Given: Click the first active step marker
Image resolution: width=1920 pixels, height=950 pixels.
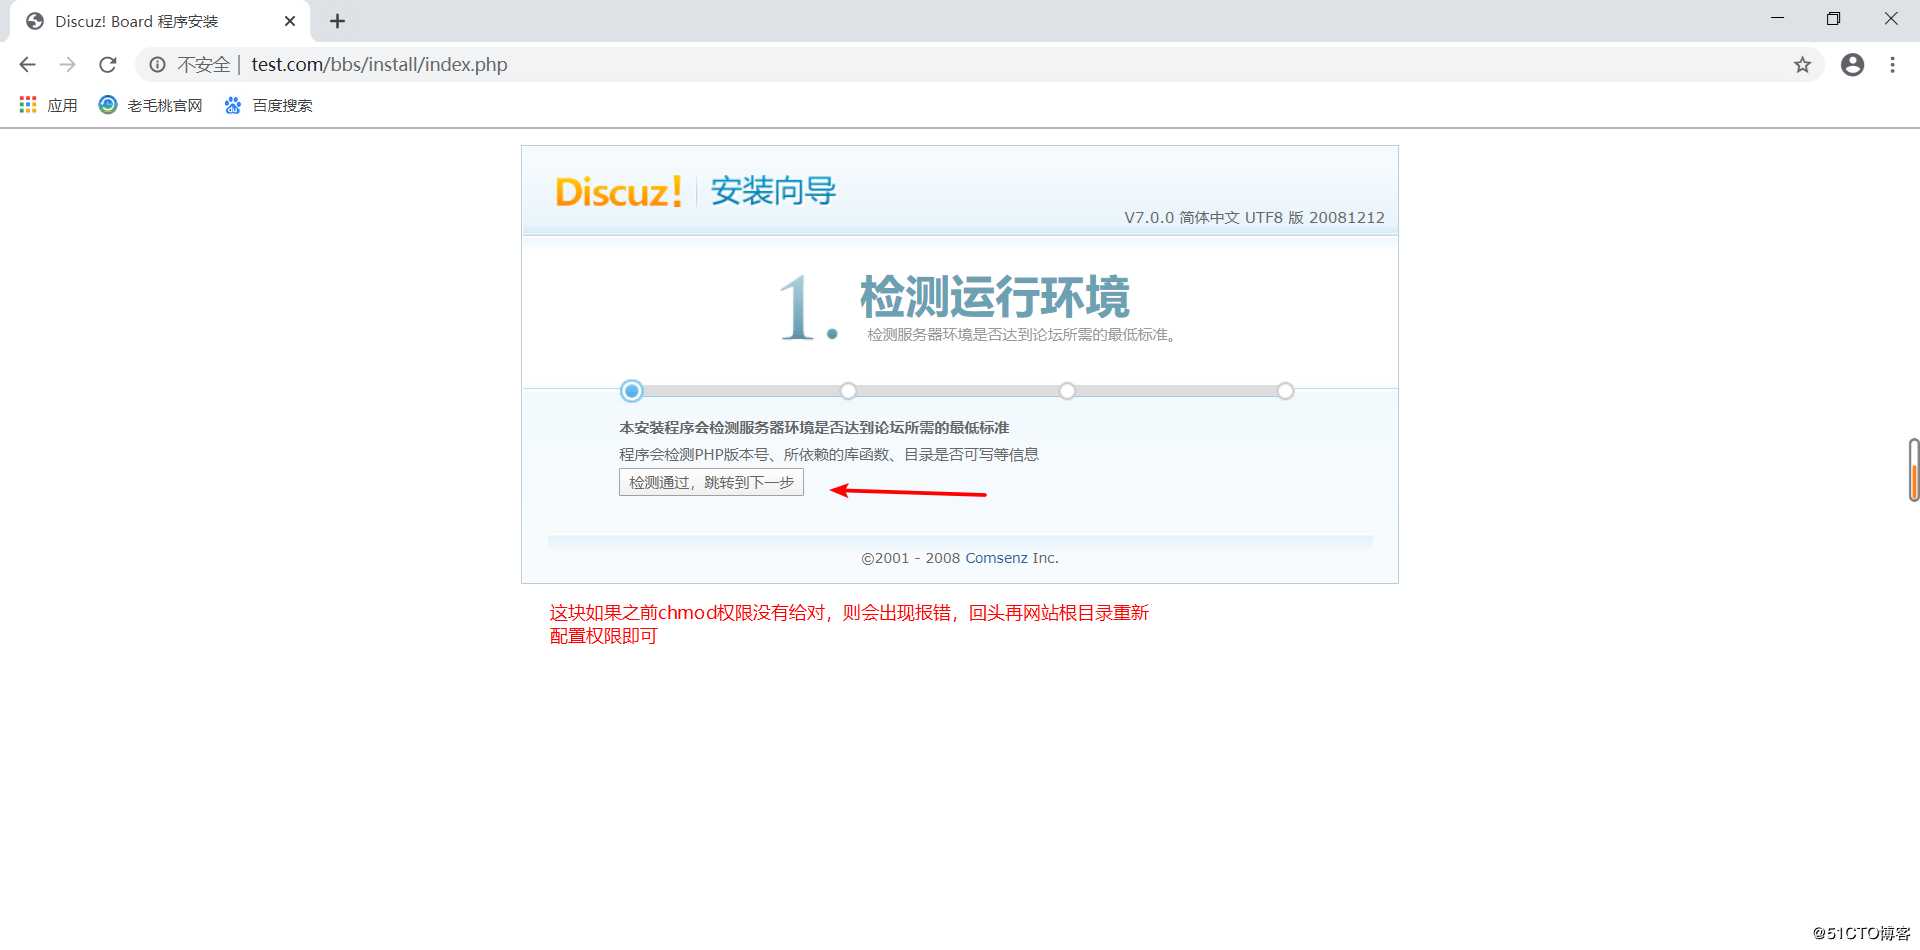Looking at the screenshot, I should [x=631, y=391].
